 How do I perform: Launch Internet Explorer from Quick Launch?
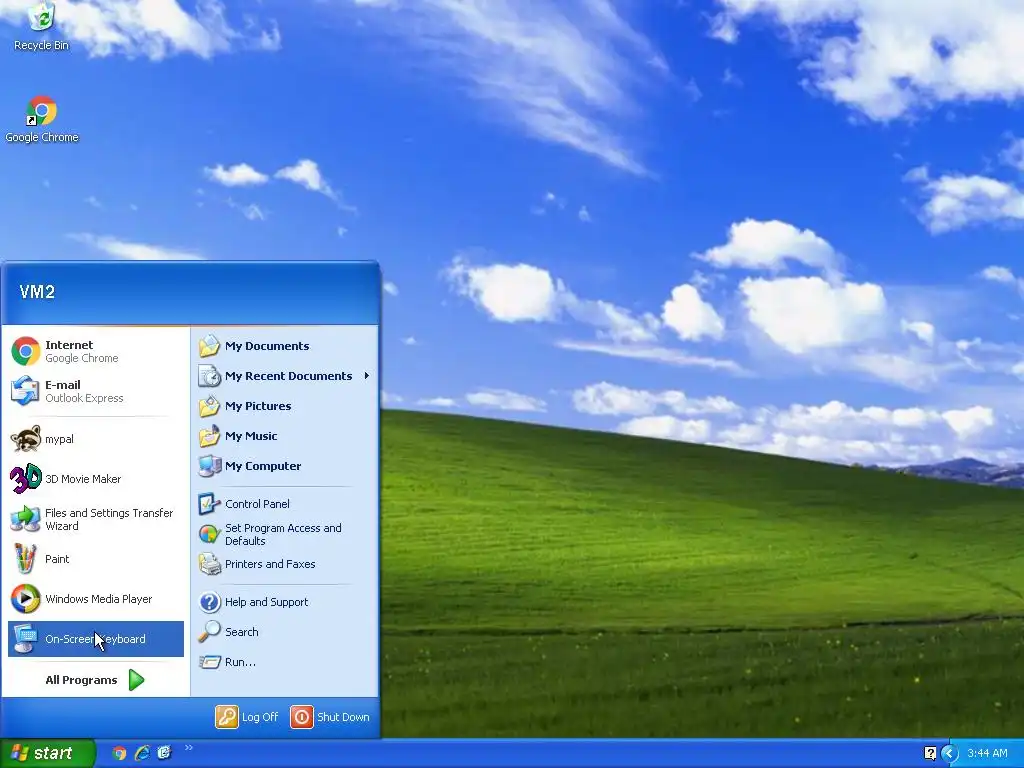tap(142, 754)
